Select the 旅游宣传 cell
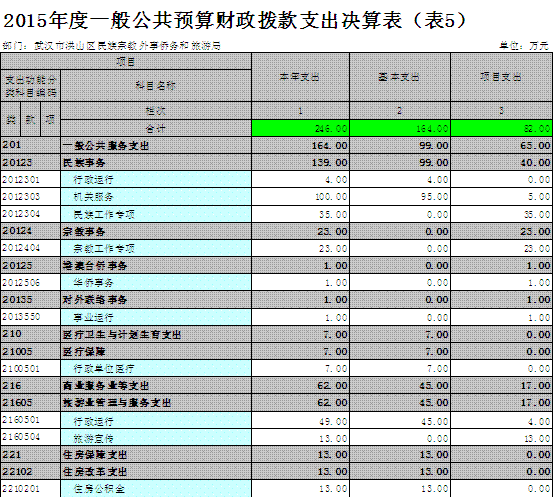The height and width of the screenshot is (497, 553). tap(156, 438)
